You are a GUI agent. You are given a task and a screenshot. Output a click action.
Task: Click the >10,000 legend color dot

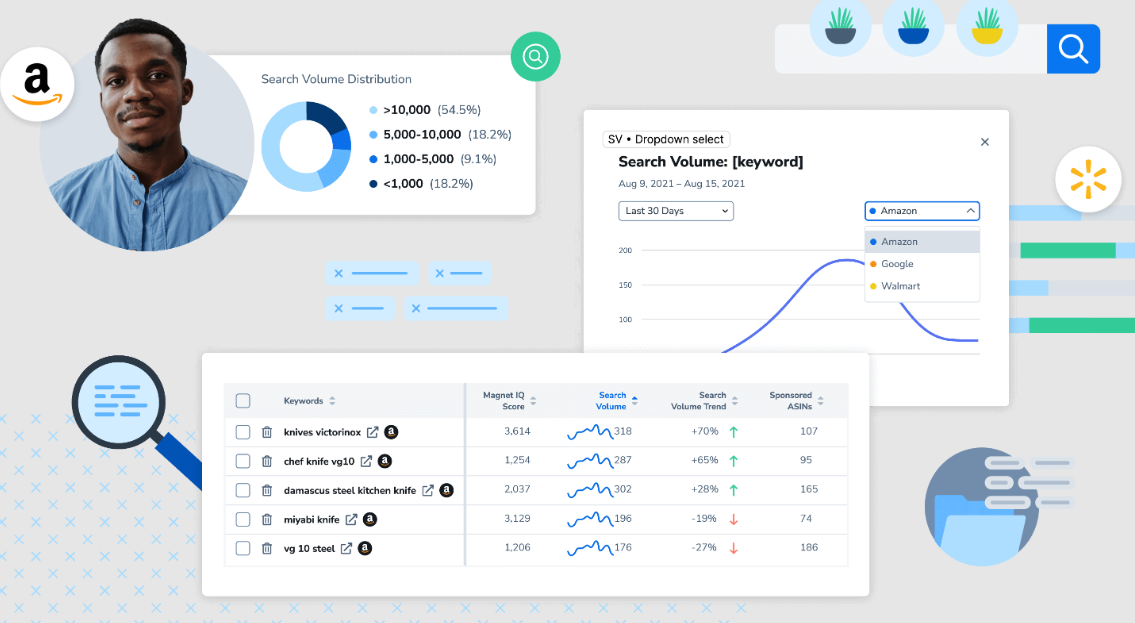(x=374, y=110)
